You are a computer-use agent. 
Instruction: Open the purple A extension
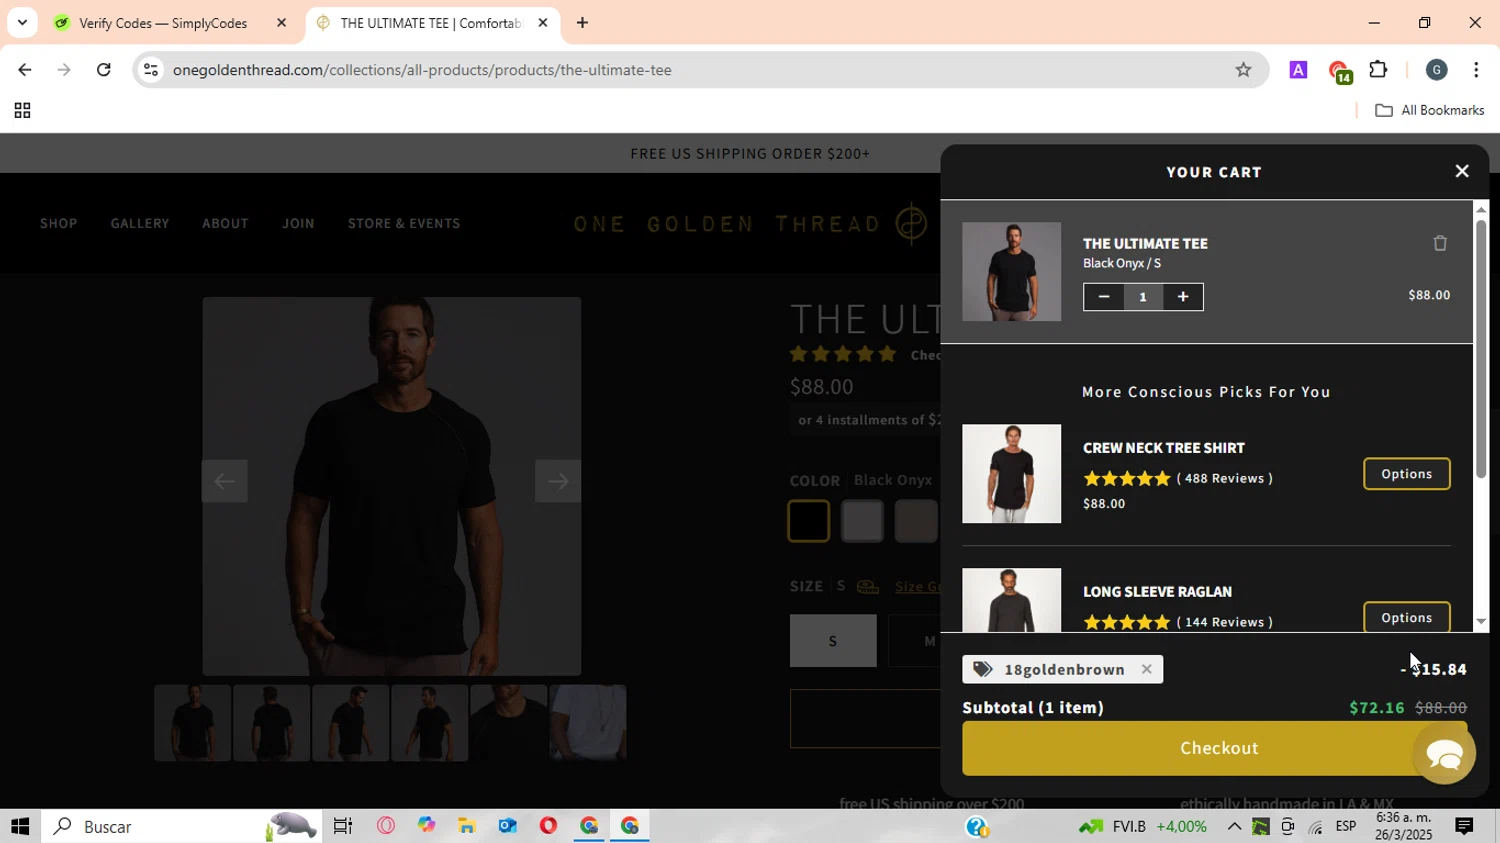(1298, 70)
